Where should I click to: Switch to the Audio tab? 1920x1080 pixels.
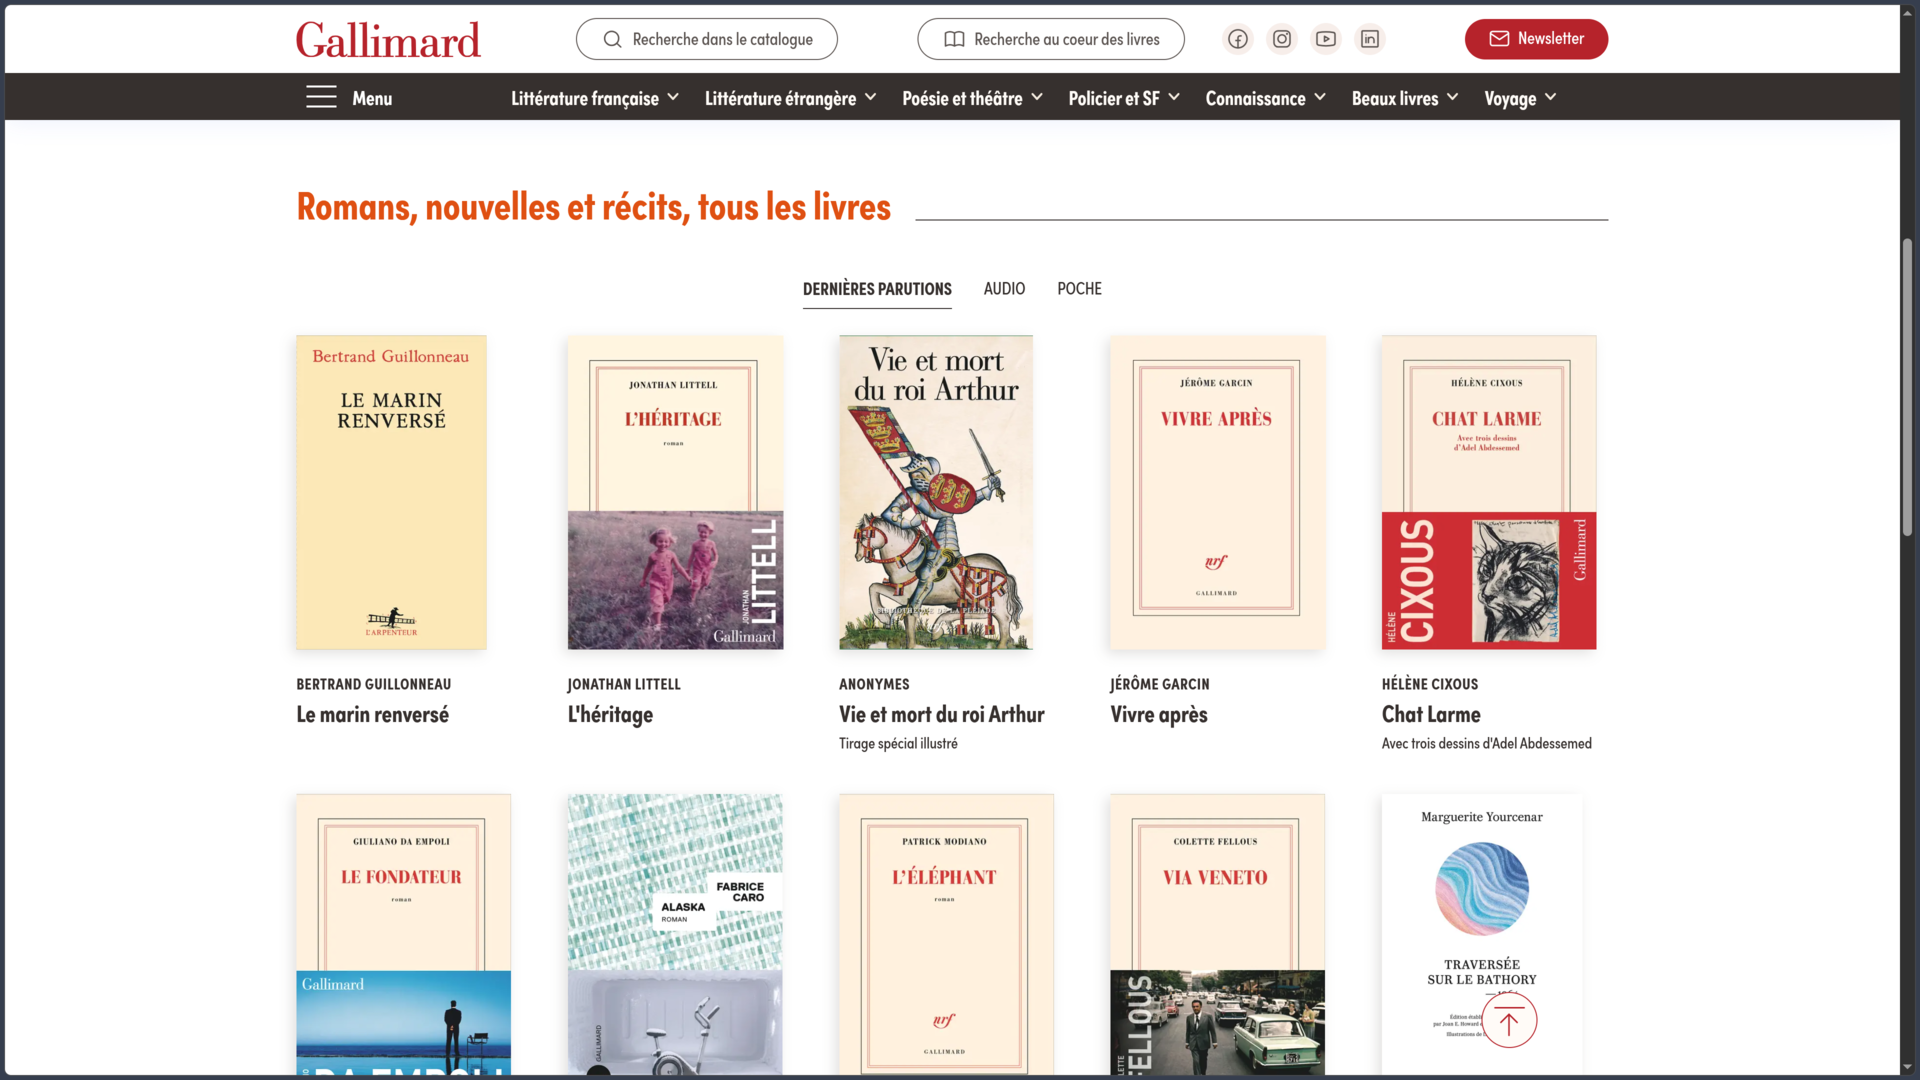(1004, 289)
